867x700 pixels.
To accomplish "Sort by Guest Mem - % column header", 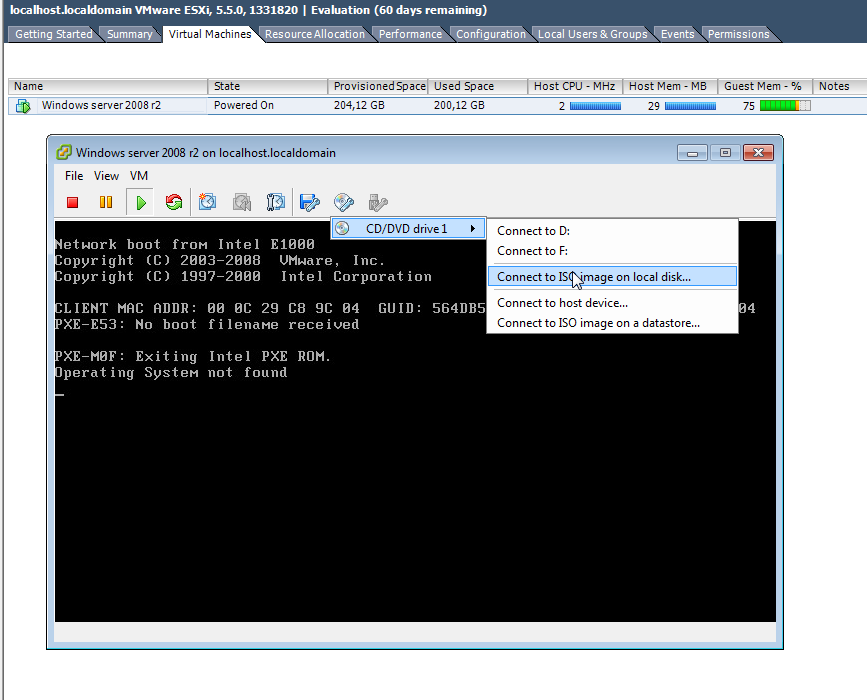I will coord(765,86).
